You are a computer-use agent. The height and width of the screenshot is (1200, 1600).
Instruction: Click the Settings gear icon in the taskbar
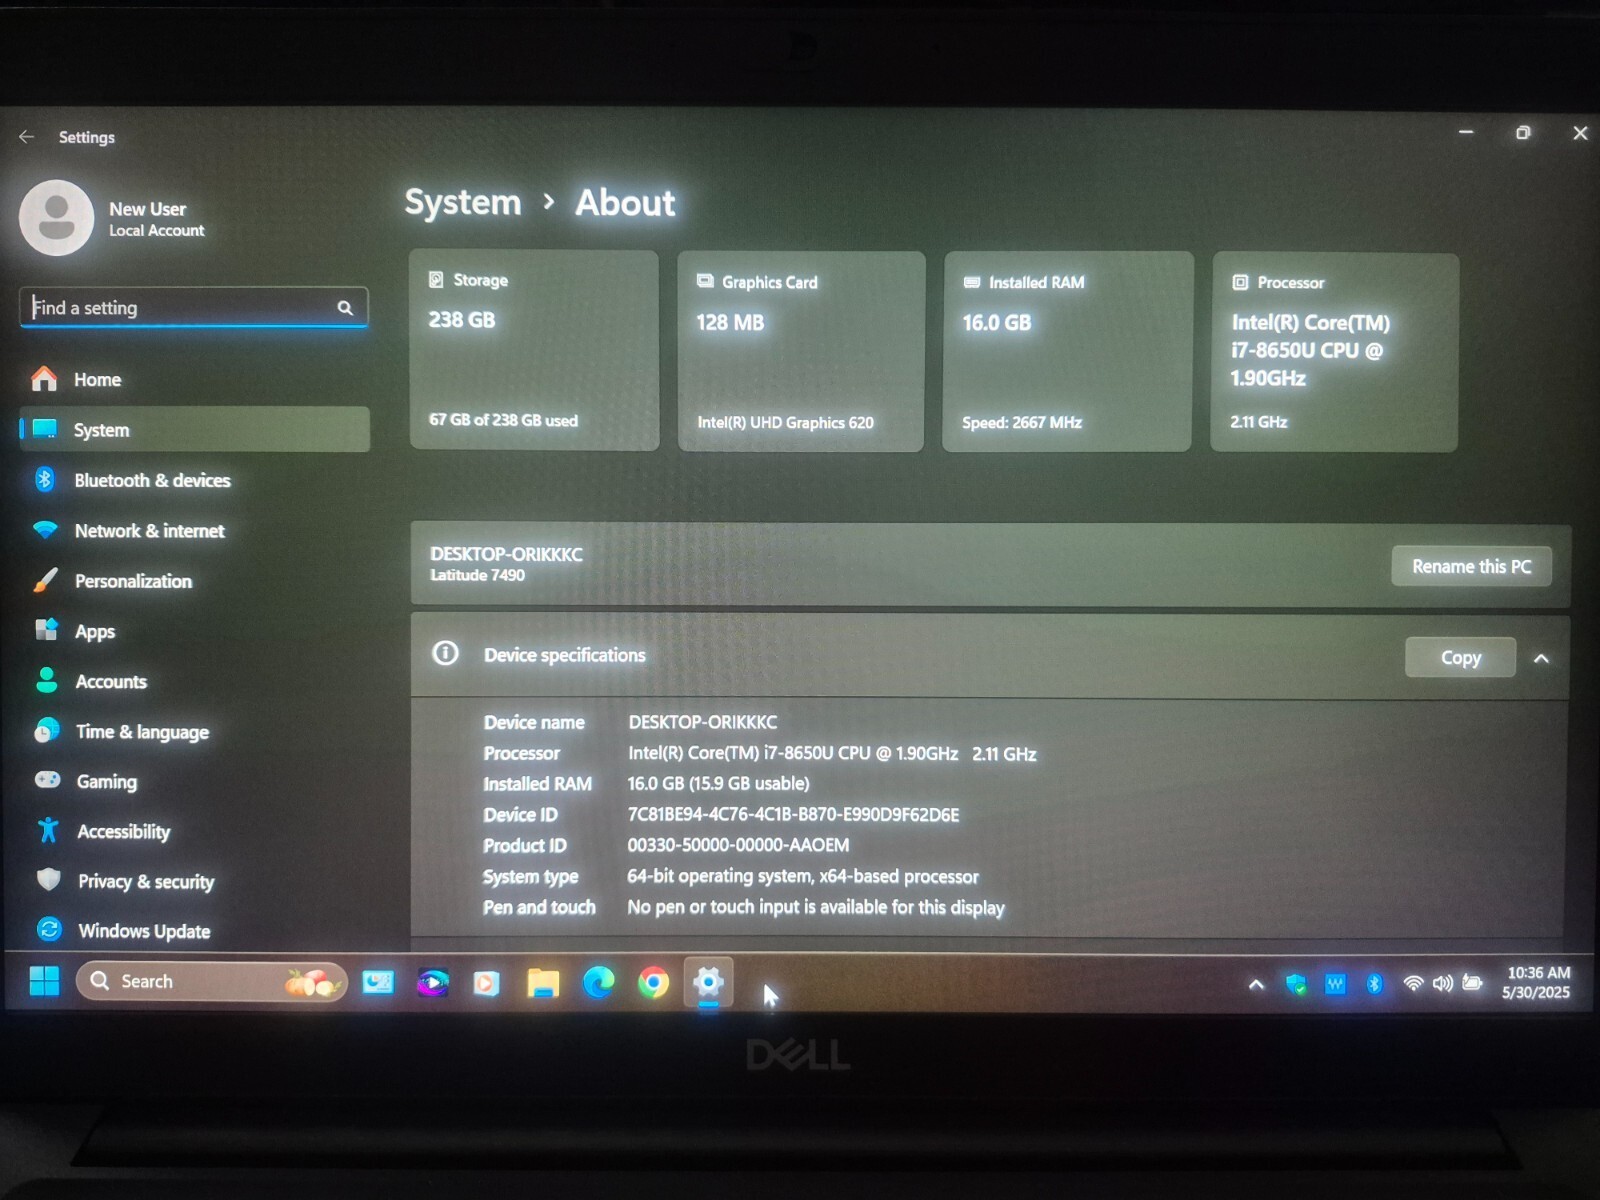(x=708, y=983)
